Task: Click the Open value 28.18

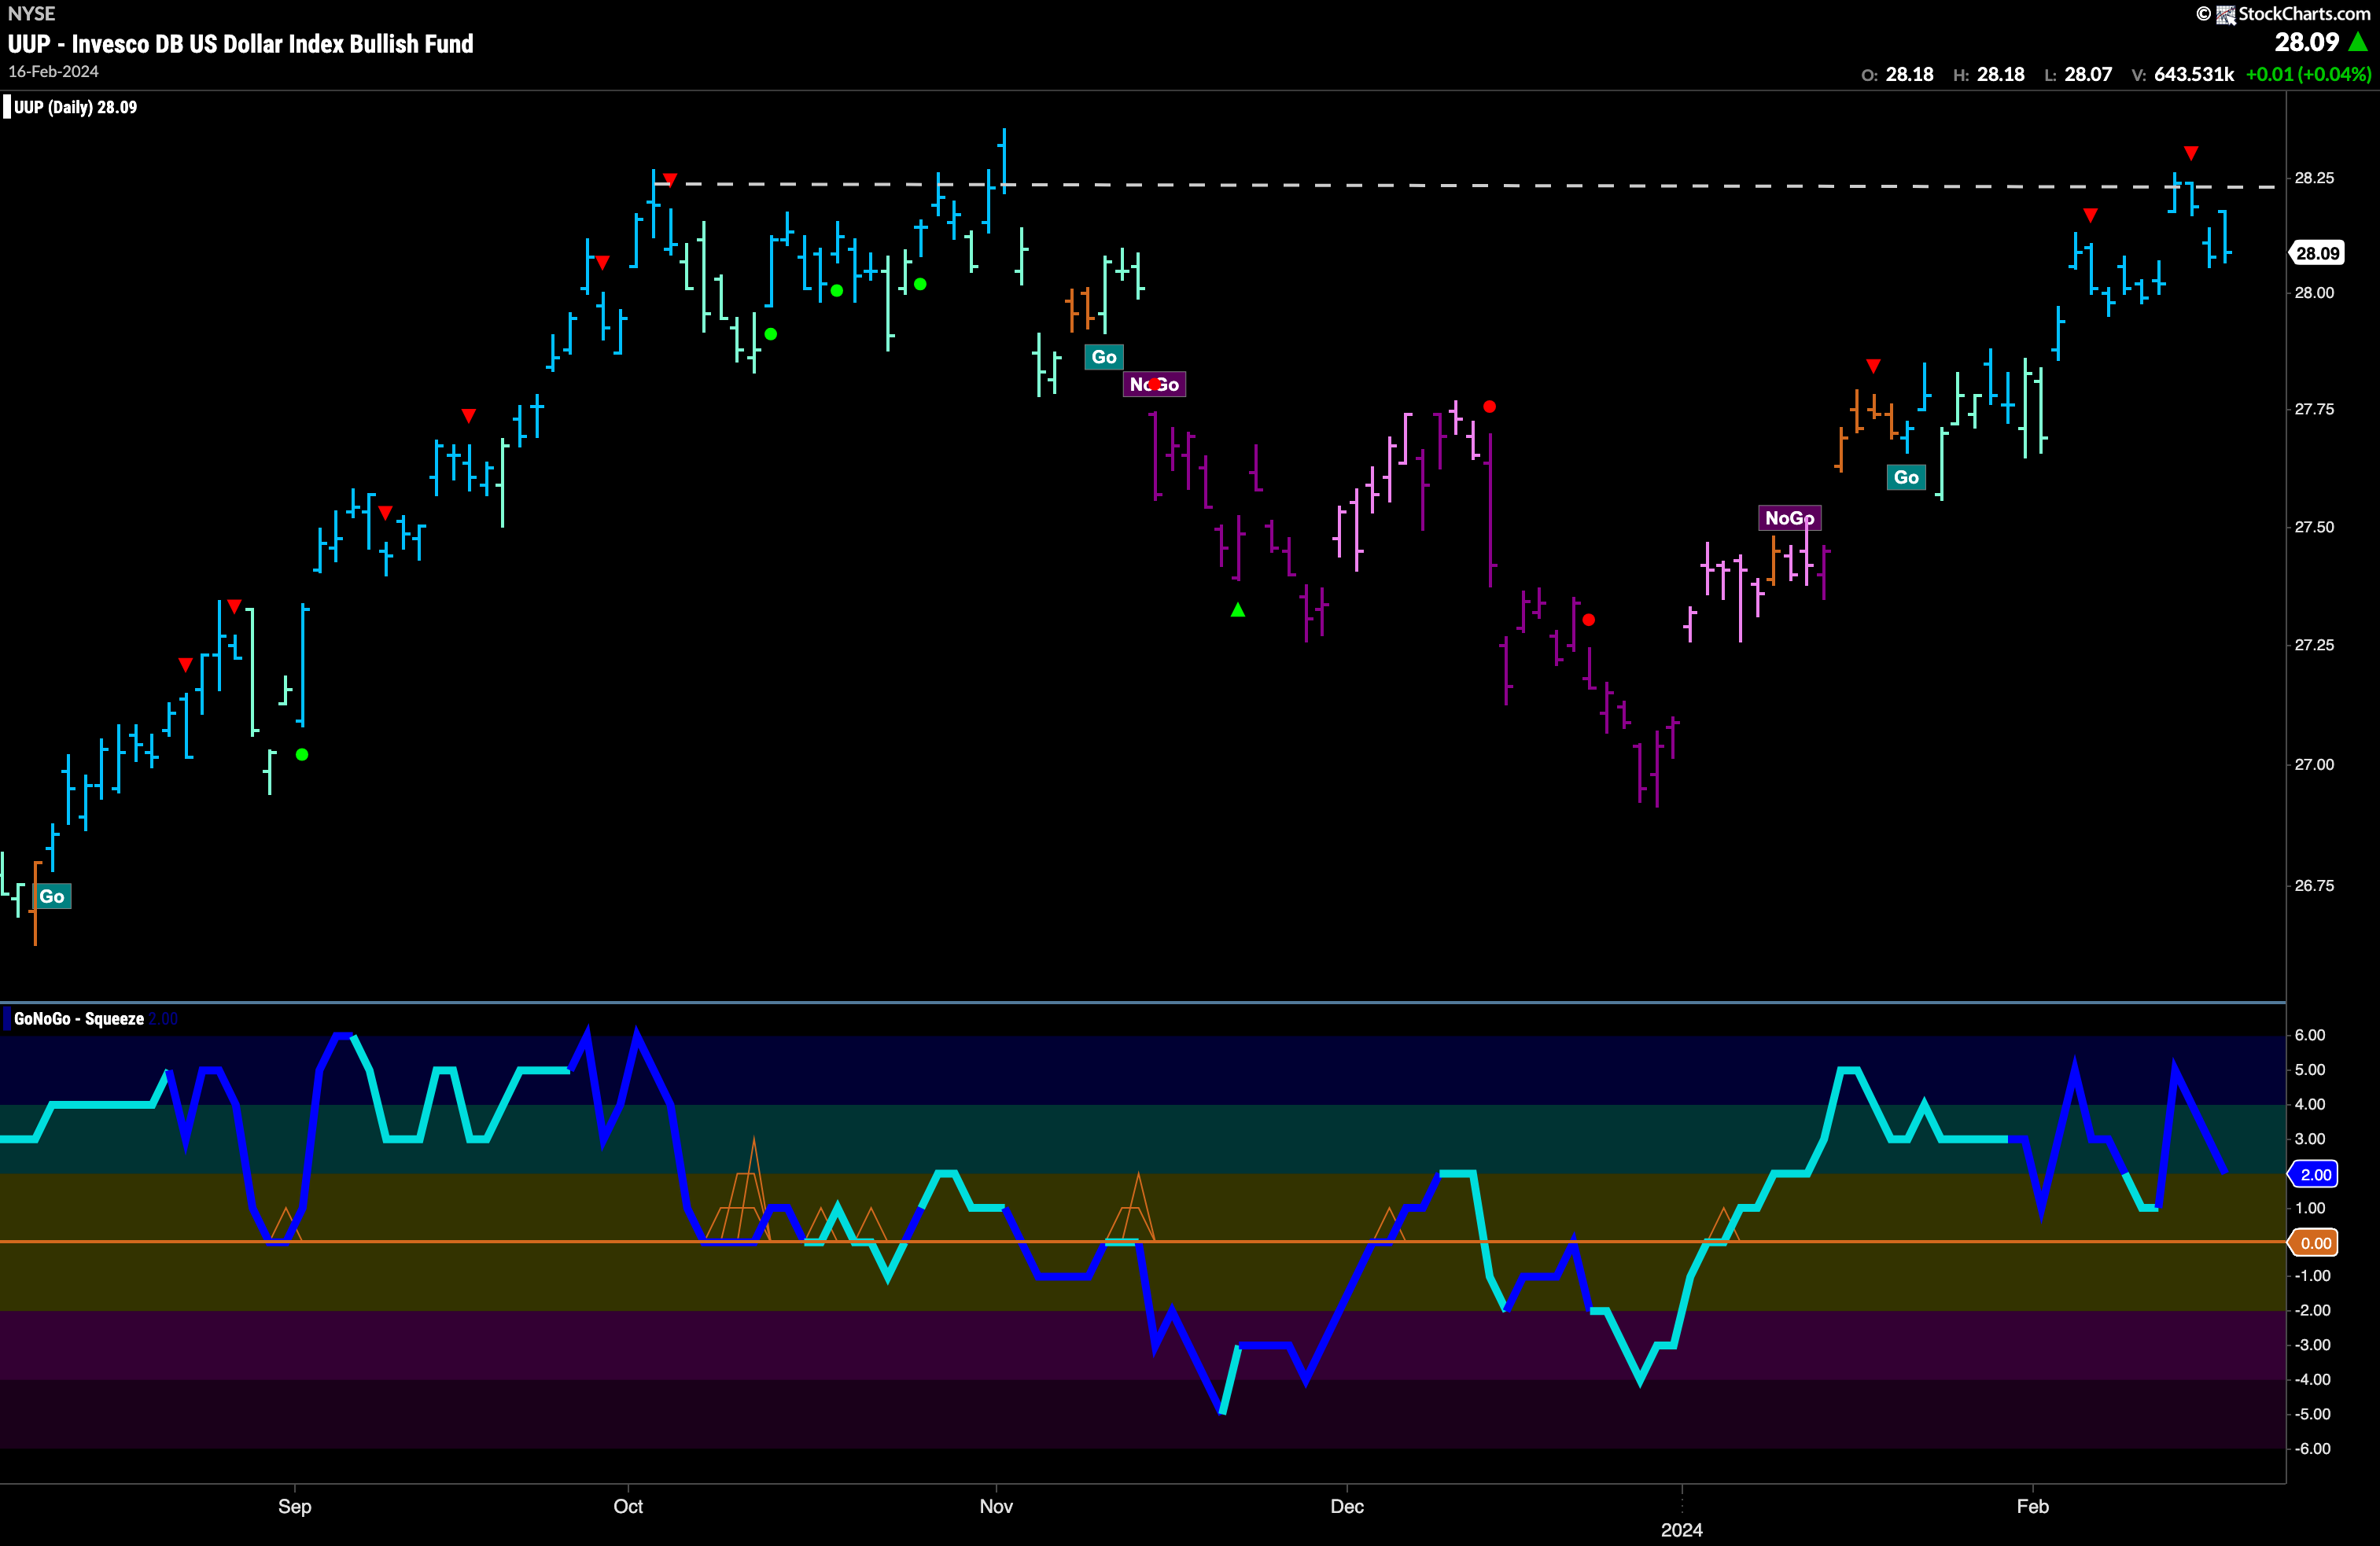Action: pos(1910,75)
